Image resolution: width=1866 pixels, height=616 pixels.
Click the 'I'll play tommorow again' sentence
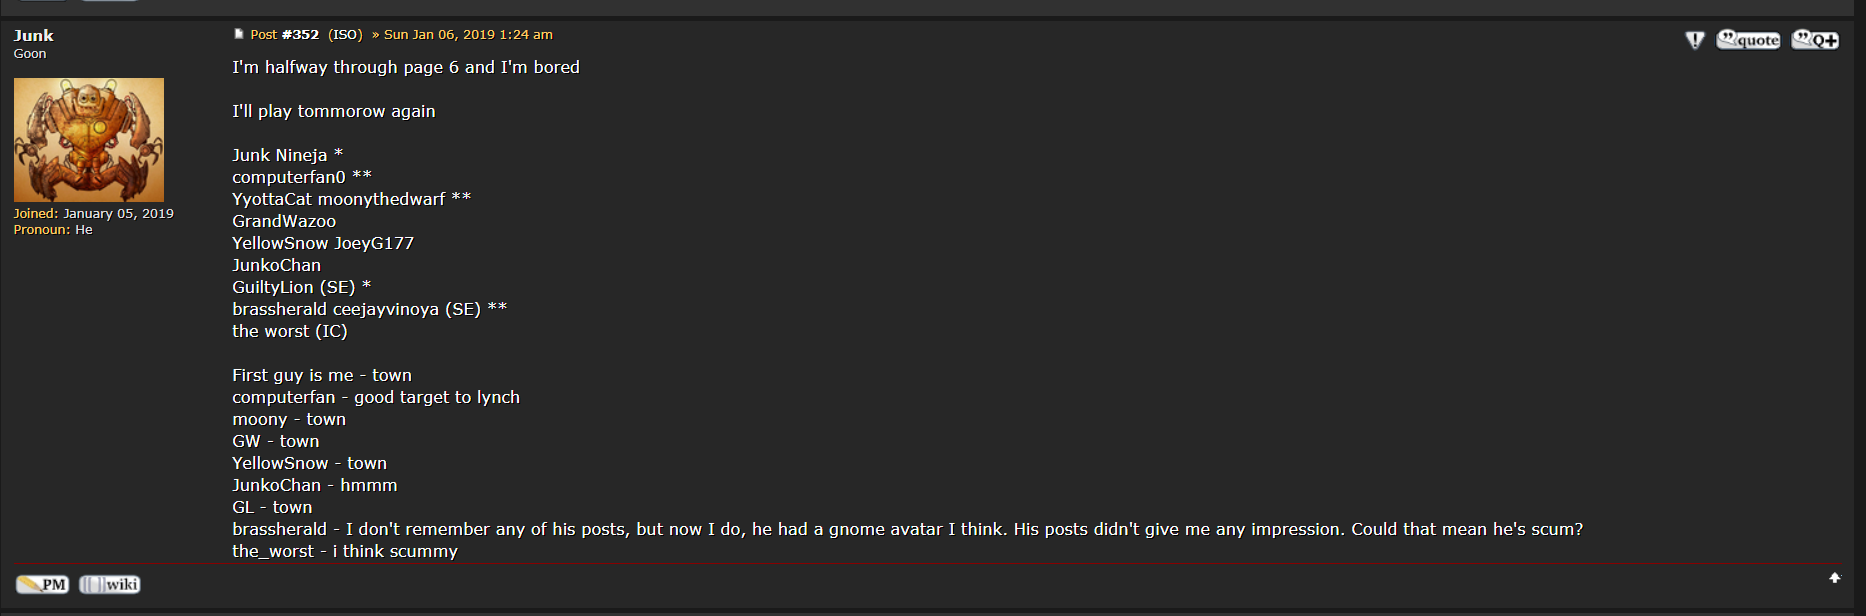(x=334, y=111)
